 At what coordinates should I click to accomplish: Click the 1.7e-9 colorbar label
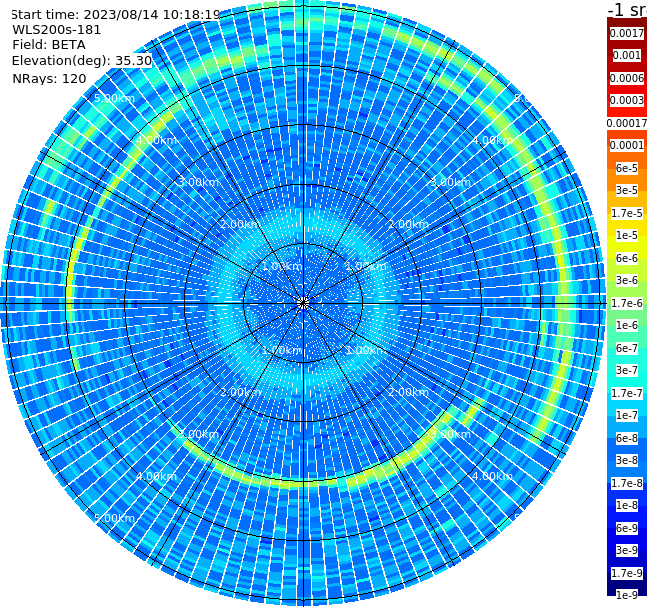coord(627,573)
